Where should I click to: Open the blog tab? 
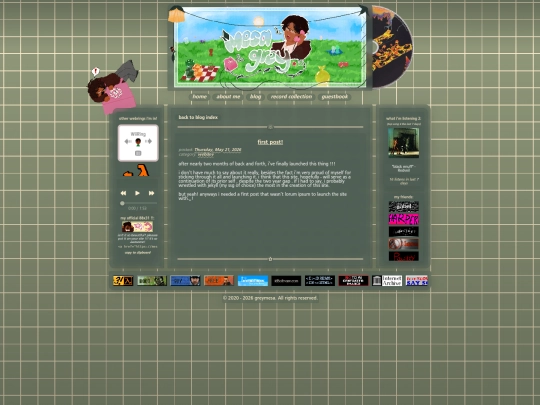(x=255, y=97)
